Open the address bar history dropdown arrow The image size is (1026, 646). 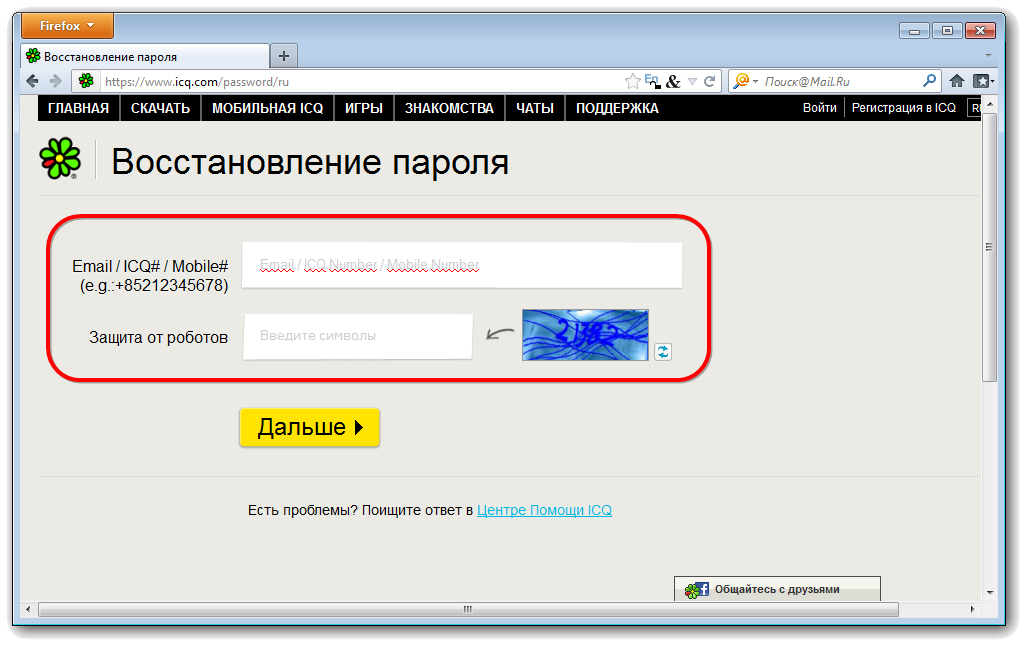(x=692, y=82)
